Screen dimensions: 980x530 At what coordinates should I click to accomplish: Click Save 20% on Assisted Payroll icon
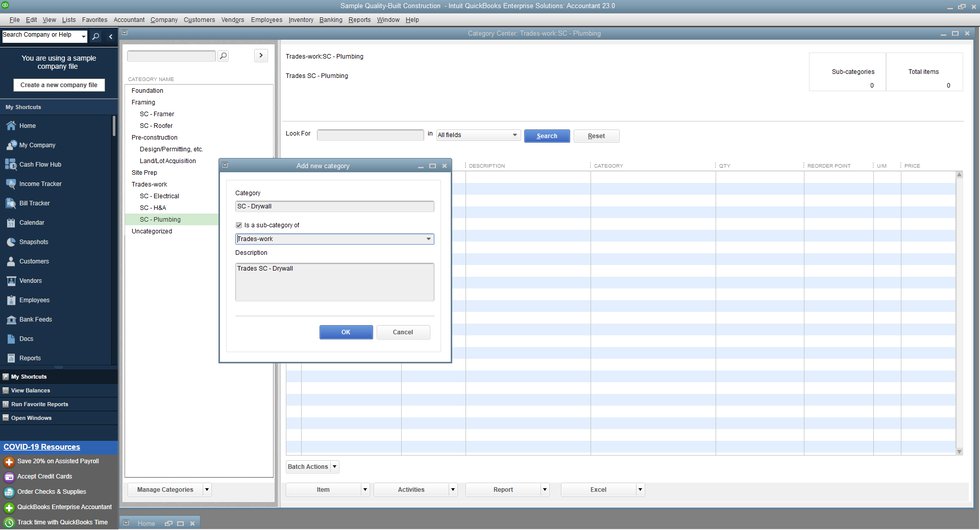(x=9, y=462)
